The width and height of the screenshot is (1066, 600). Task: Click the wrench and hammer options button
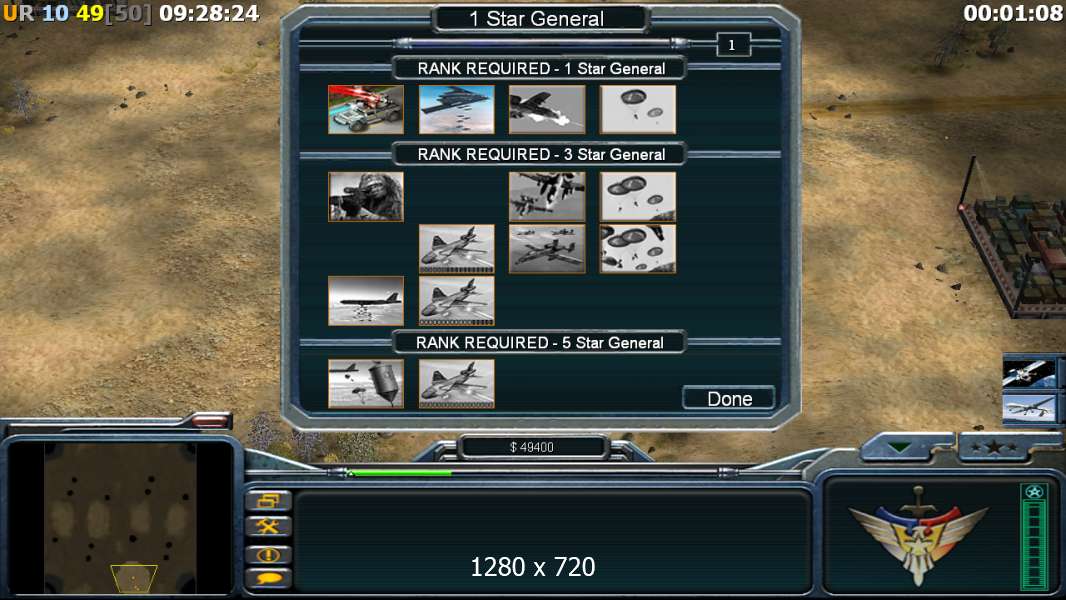point(269,527)
